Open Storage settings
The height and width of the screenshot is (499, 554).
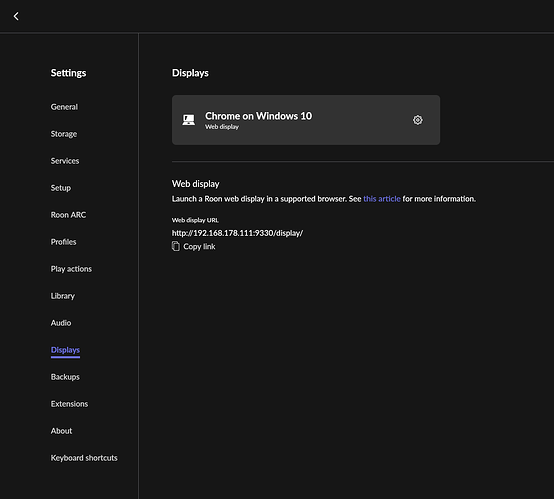64,134
